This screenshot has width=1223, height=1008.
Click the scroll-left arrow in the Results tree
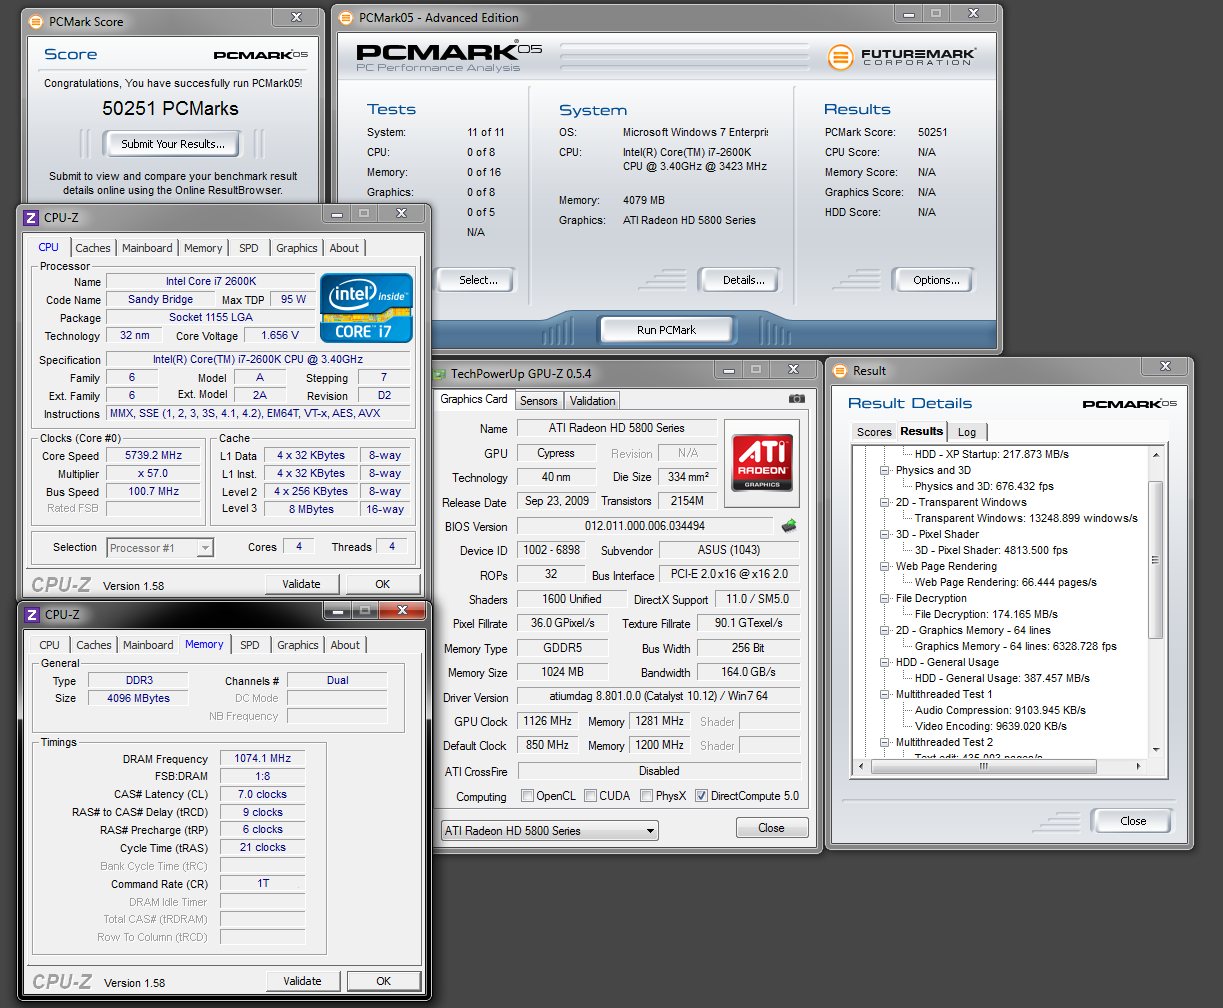click(859, 766)
